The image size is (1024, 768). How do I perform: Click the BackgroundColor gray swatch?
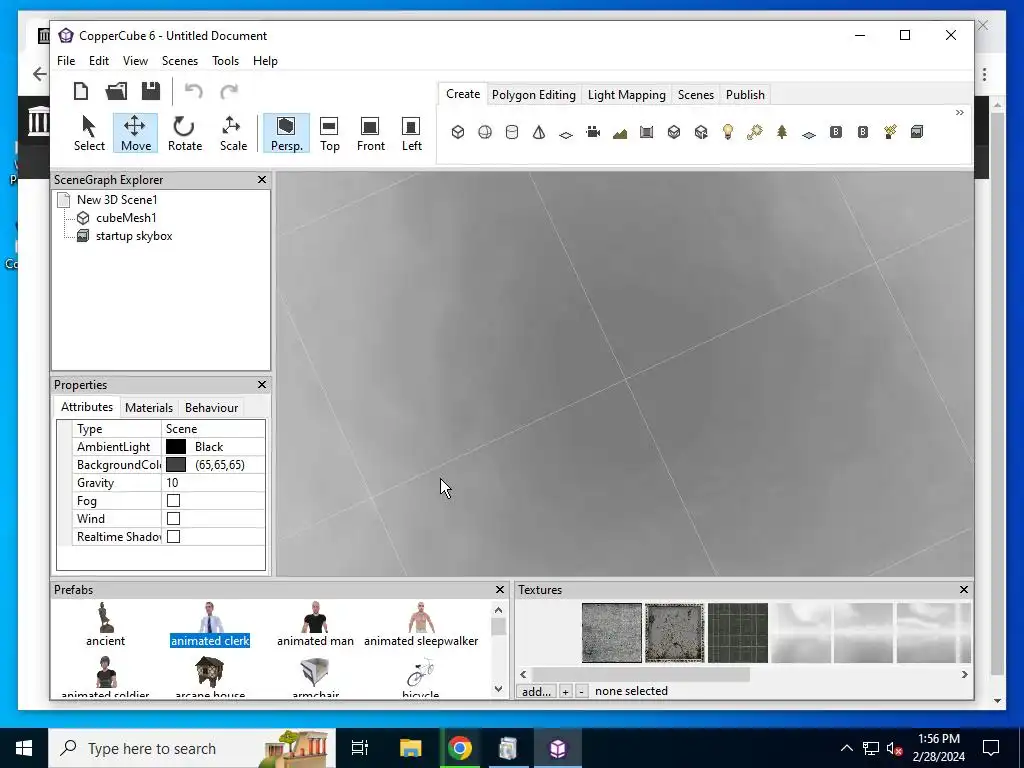(176, 465)
